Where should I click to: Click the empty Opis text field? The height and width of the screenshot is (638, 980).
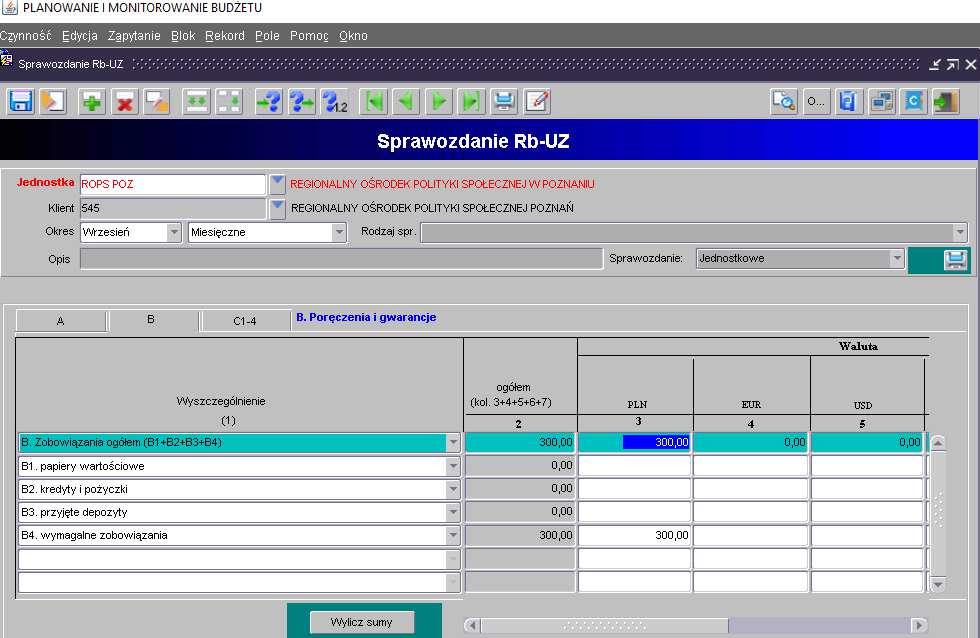341,259
